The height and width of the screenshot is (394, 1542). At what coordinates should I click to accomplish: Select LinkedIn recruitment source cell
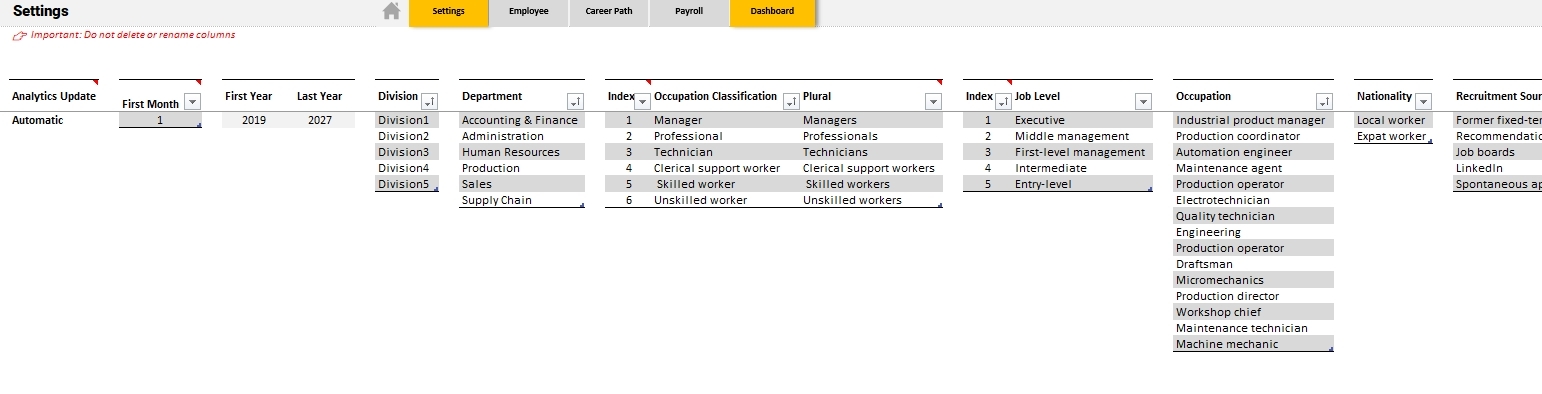(x=1497, y=168)
